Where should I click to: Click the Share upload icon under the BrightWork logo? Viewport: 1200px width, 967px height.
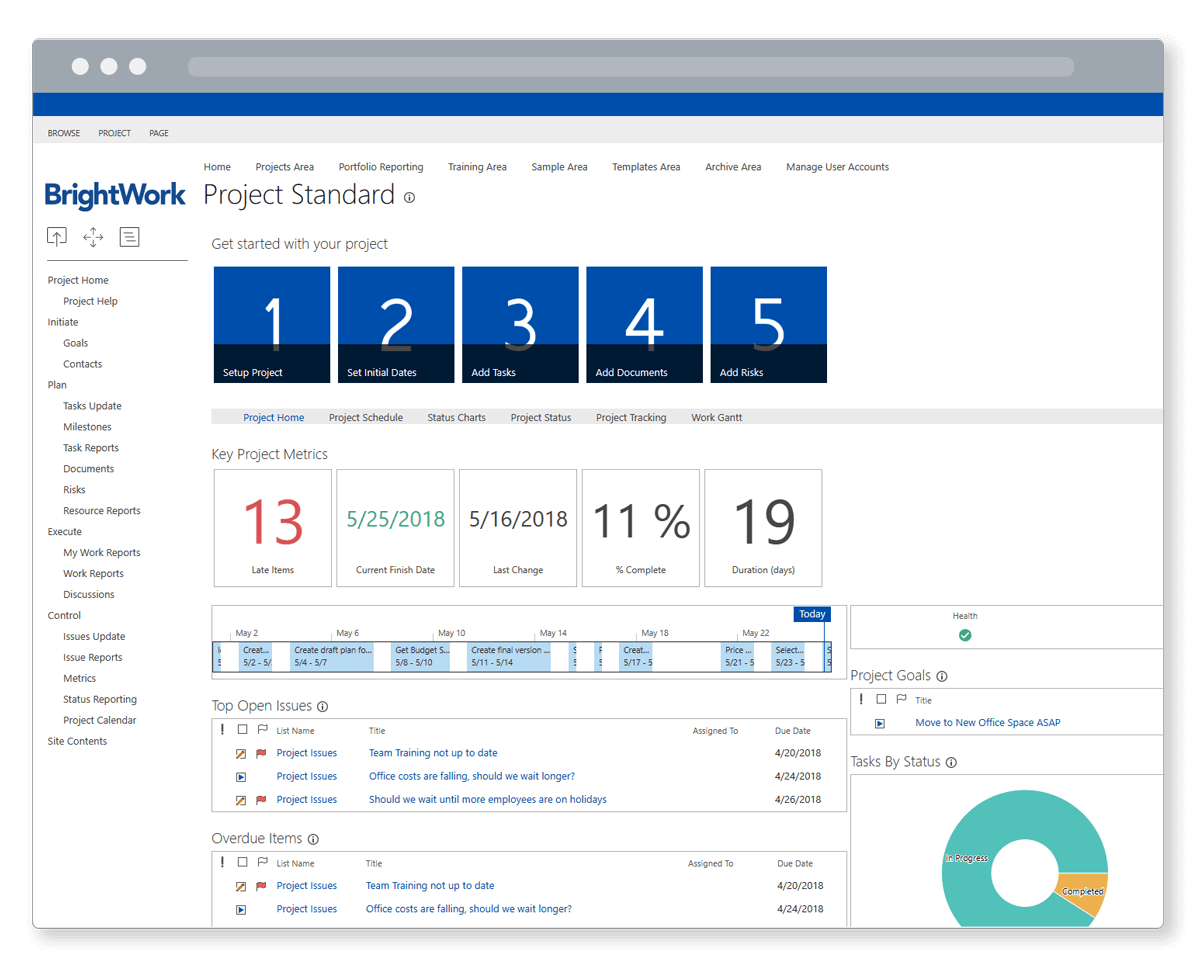coord(57,237)
